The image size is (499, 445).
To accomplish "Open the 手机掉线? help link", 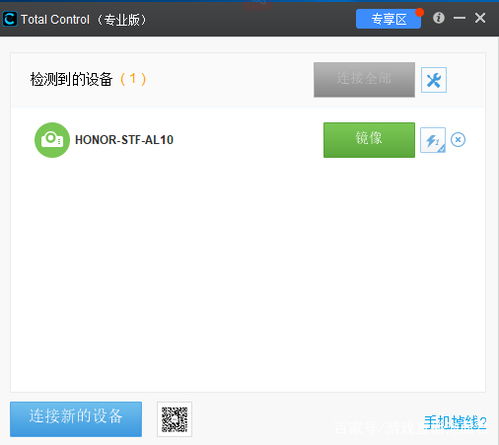I will pos(455,422).
